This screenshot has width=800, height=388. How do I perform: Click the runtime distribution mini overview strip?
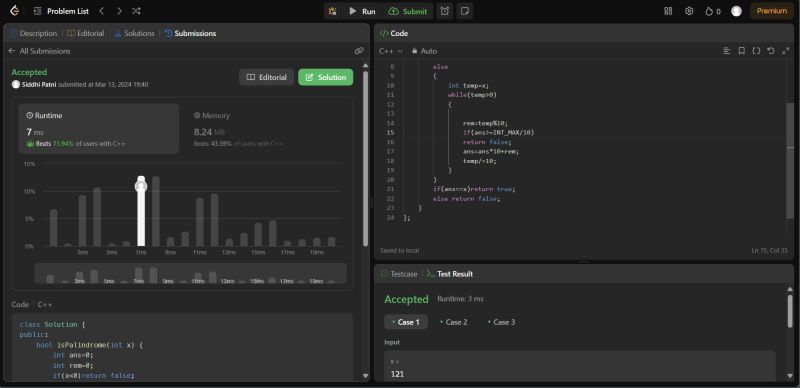pos(190,273)
